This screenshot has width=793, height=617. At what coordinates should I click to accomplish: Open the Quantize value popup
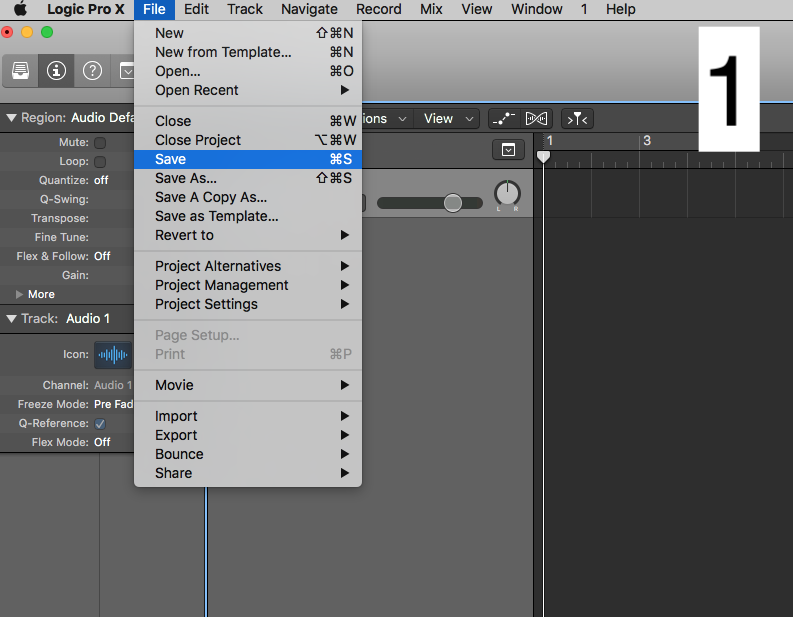101,181
